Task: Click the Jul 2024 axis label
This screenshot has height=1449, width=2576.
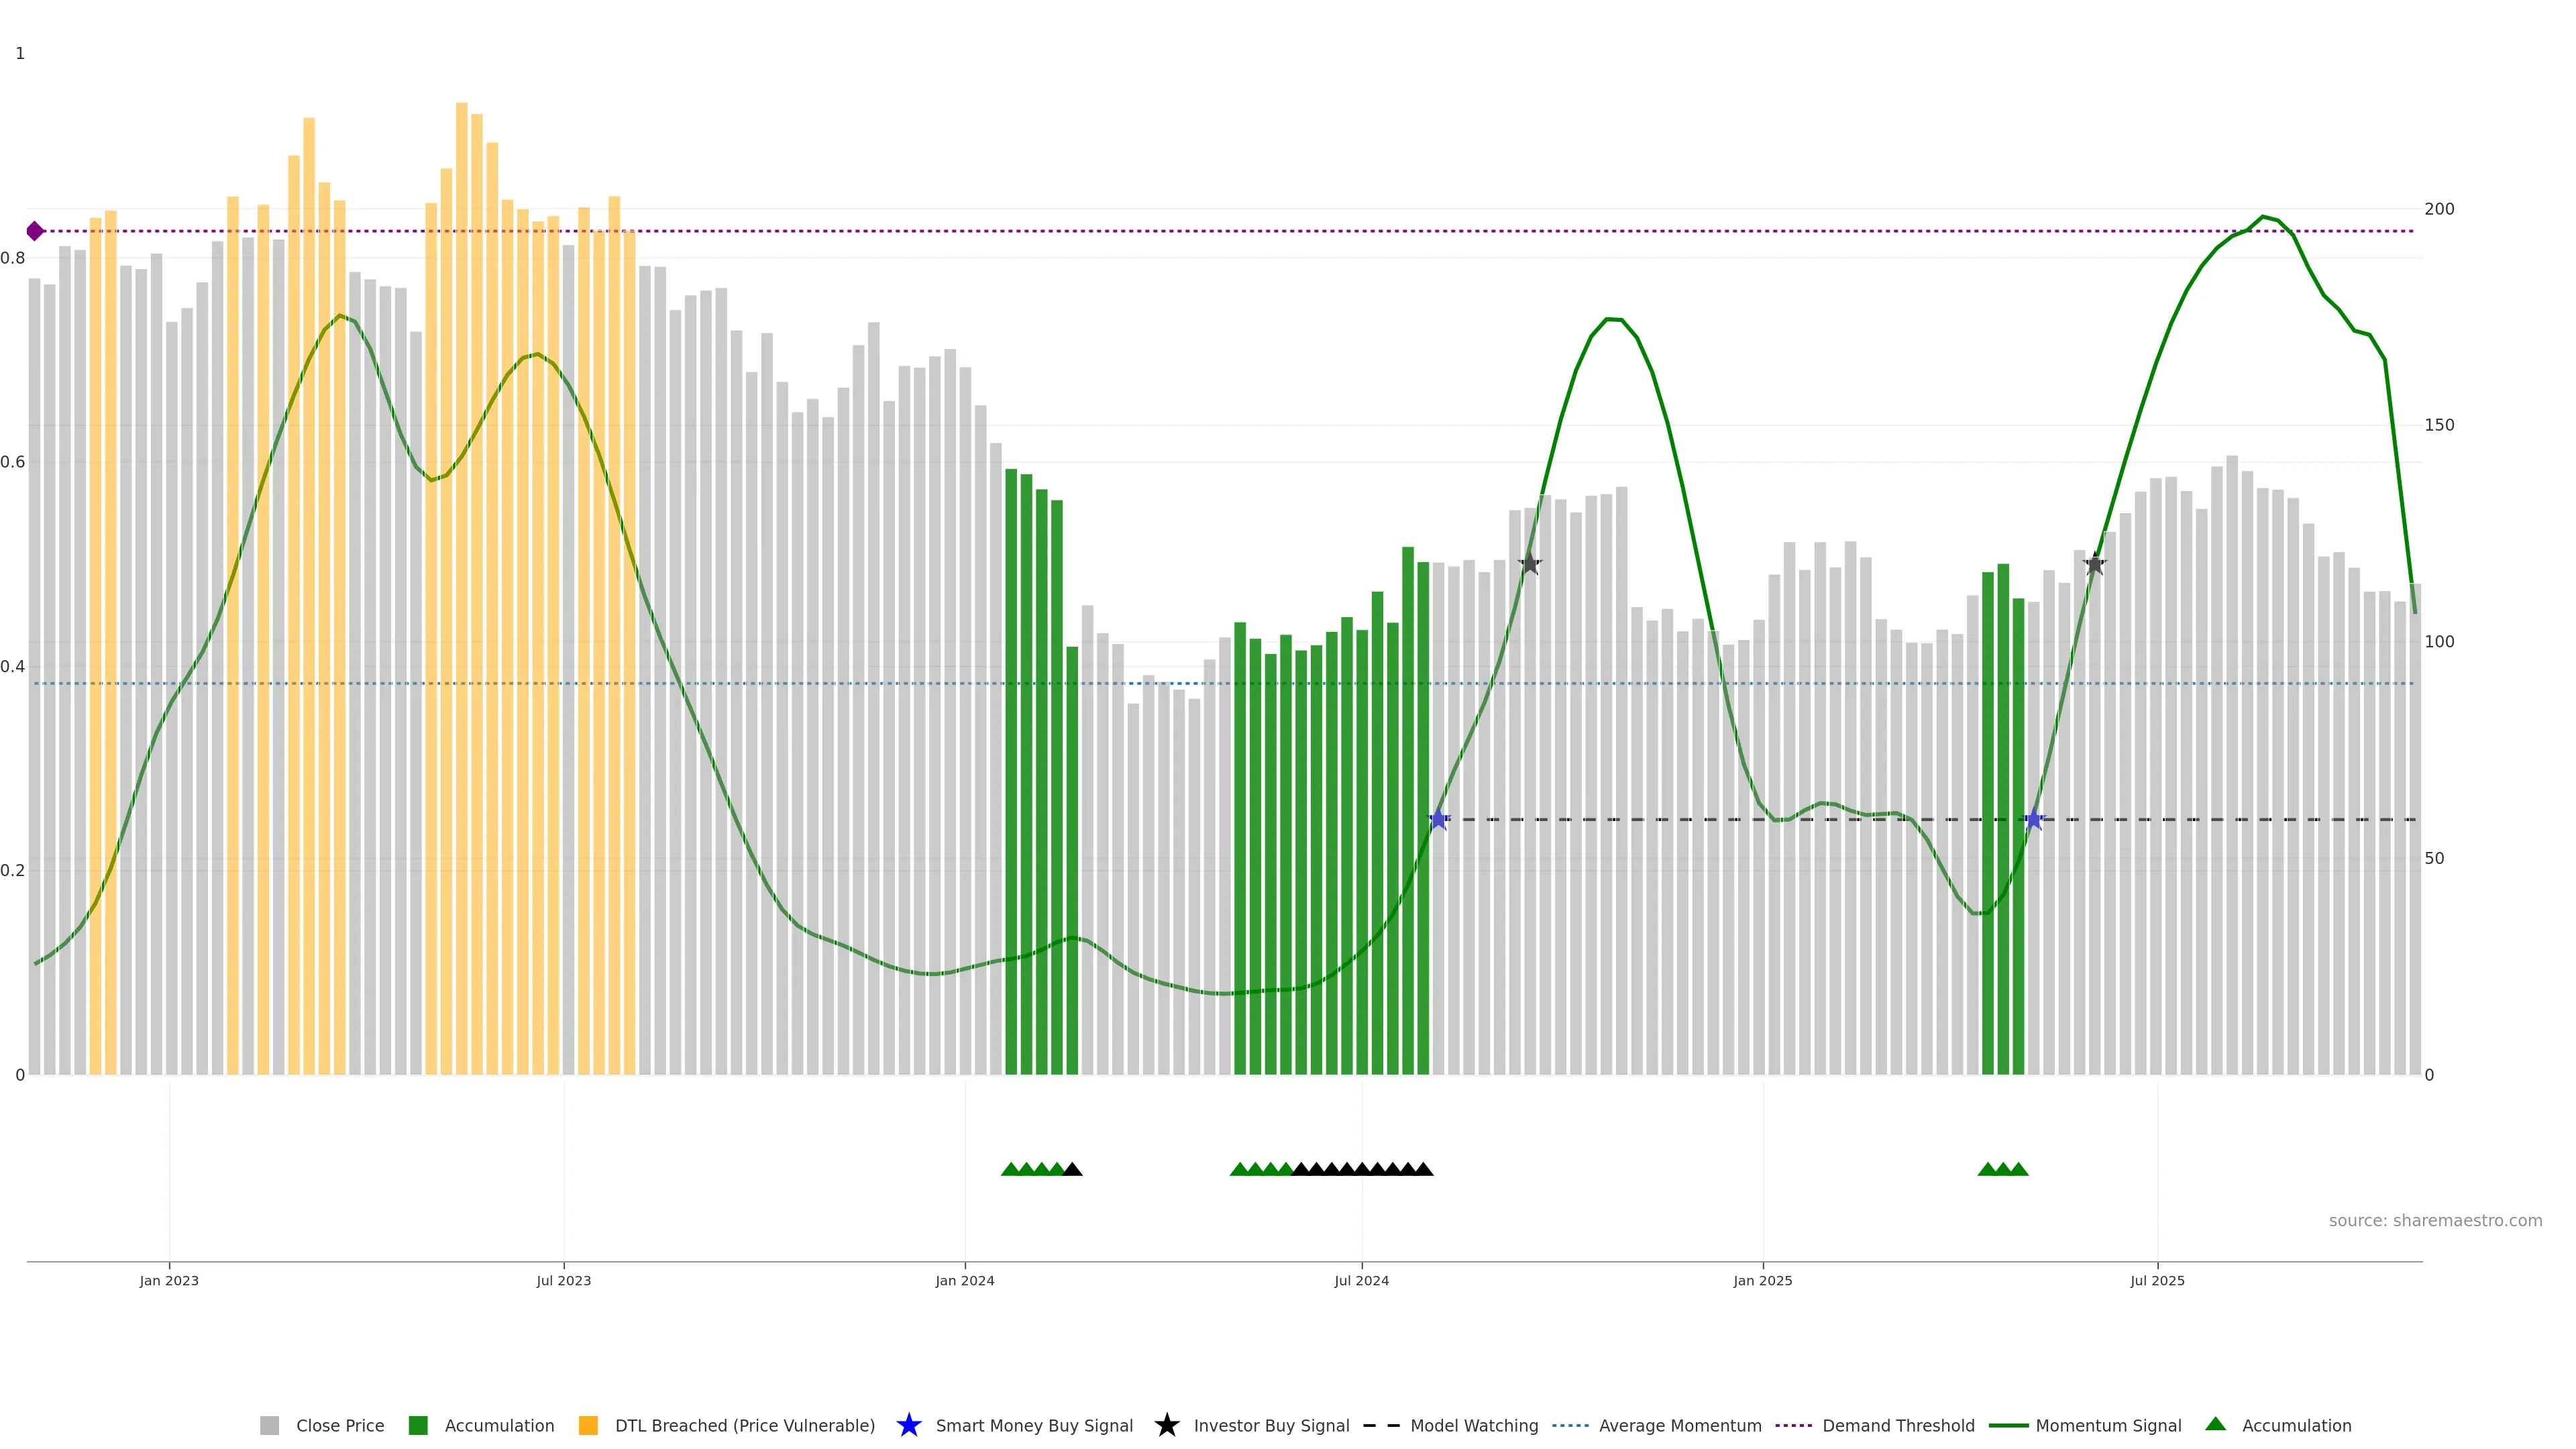Action: click(1361, 1281)
